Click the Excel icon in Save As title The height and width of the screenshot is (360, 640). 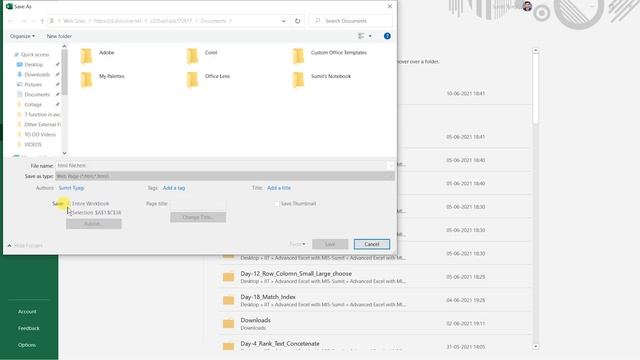[x=9, y=6]
